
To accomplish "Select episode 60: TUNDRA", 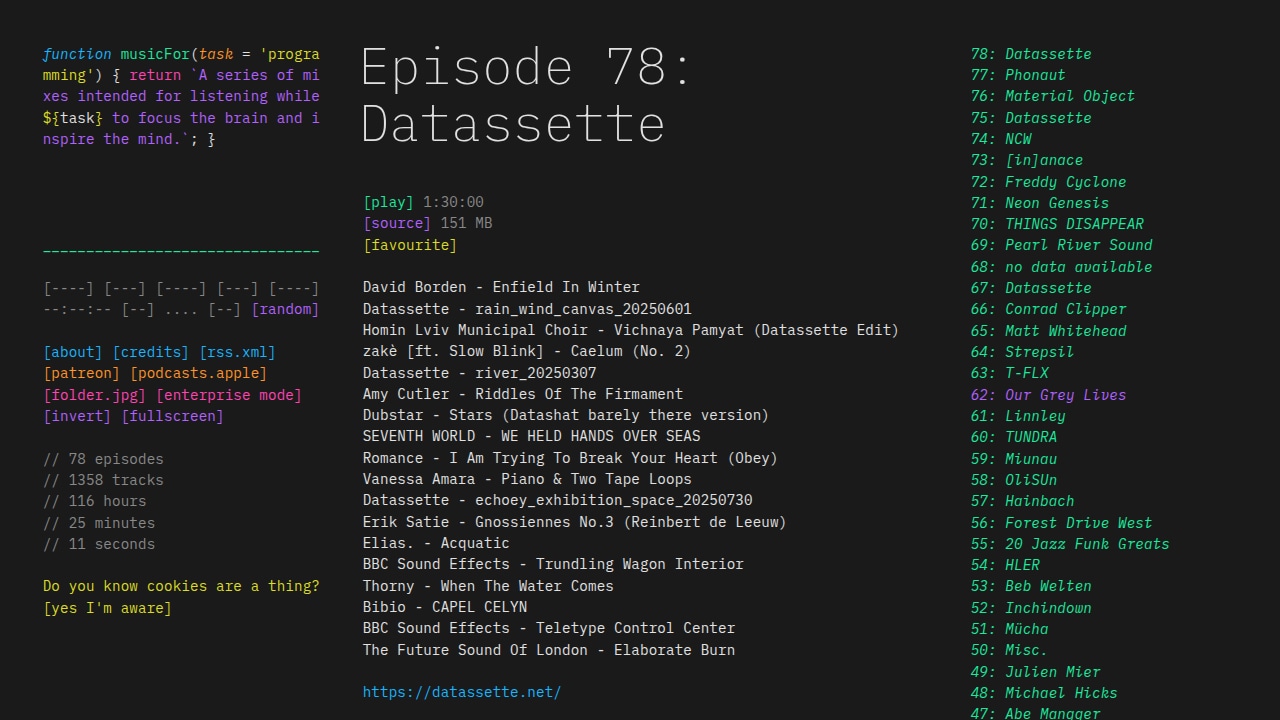I will pos(1013,437).
